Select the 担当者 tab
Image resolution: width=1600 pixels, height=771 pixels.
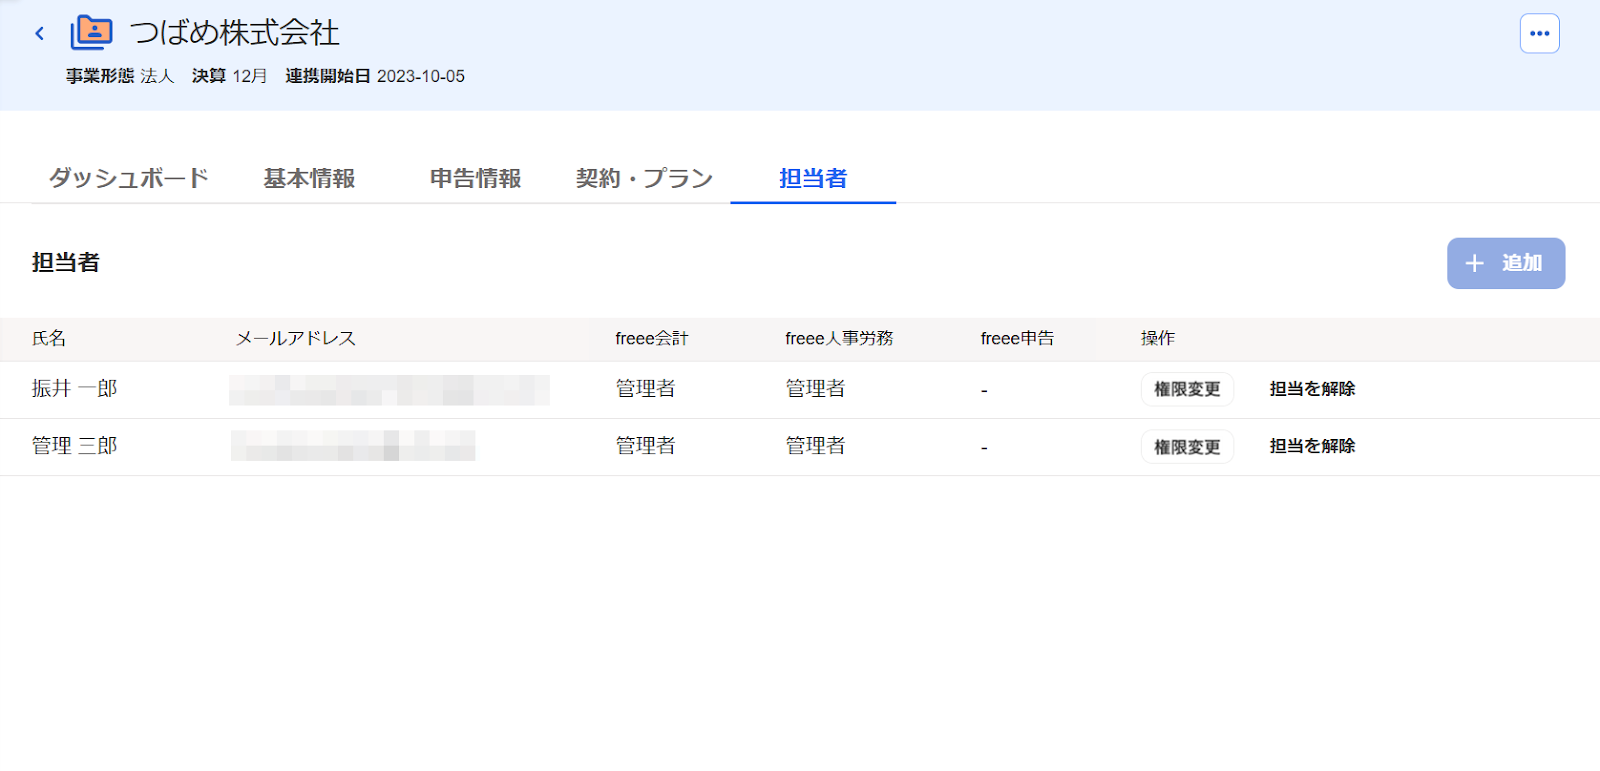813,178
